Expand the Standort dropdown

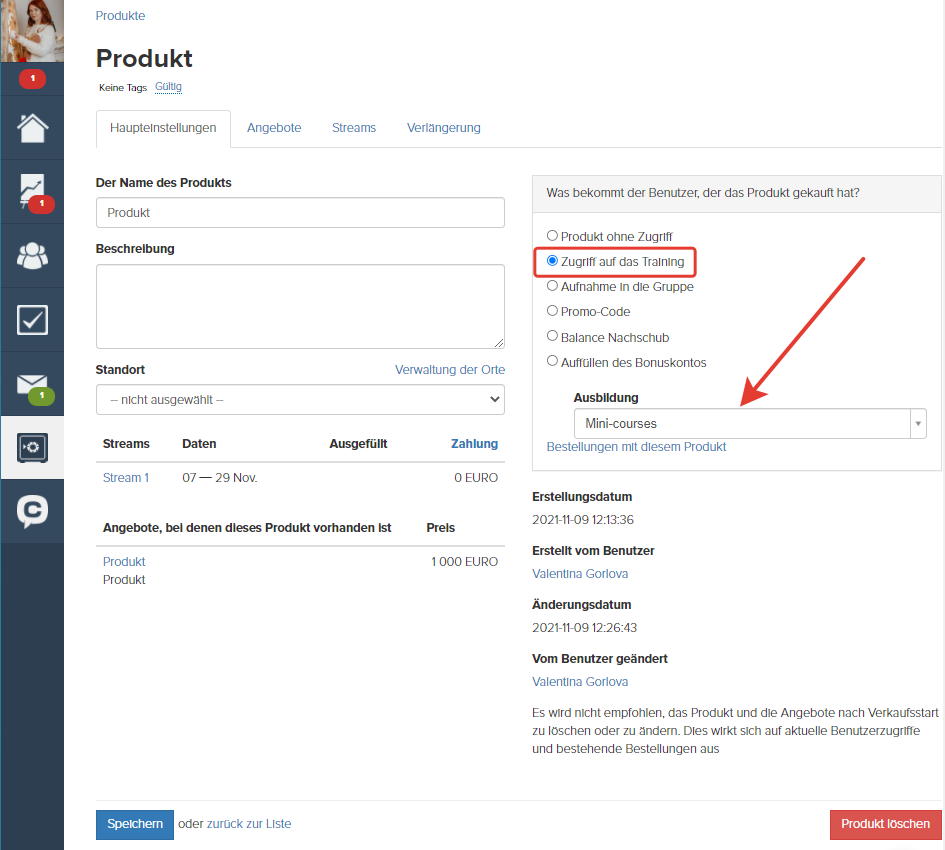click(x=300, y=400)
